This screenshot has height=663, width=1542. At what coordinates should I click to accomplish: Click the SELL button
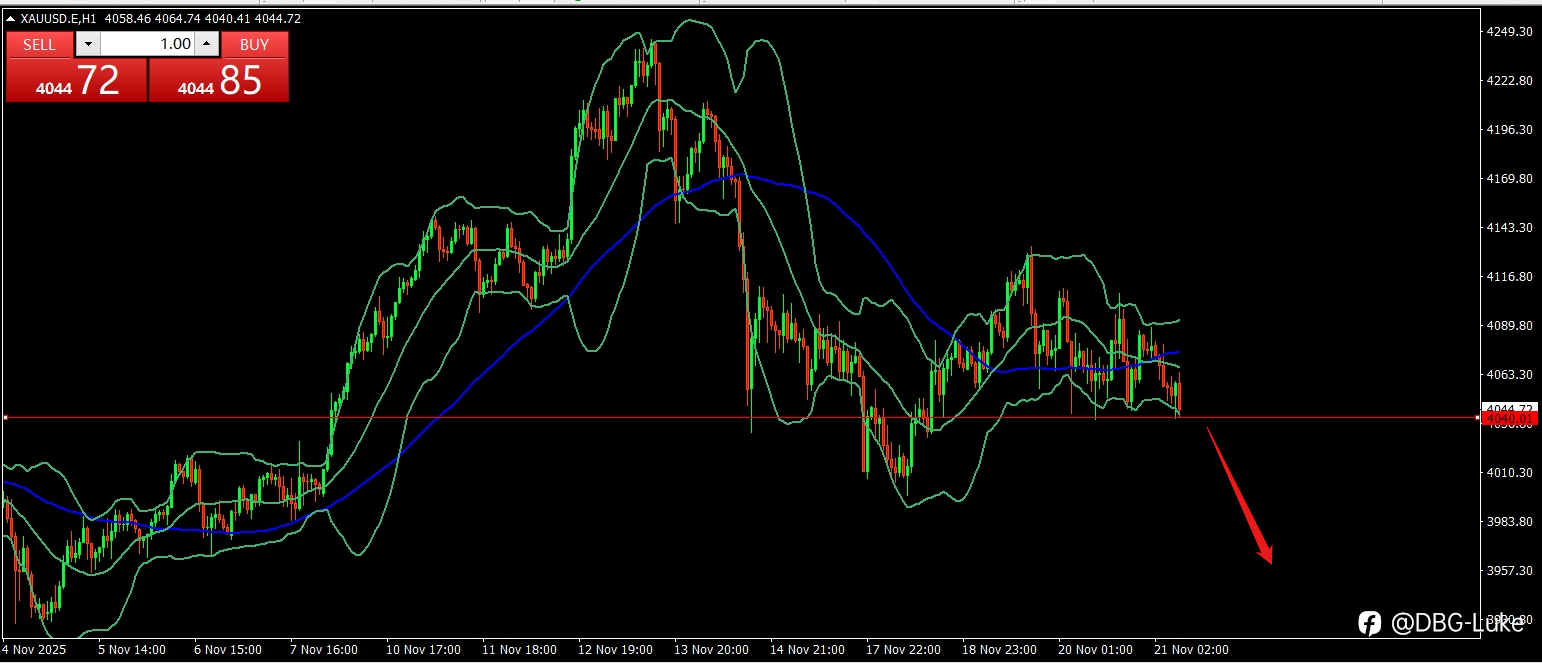coord(40,44)
